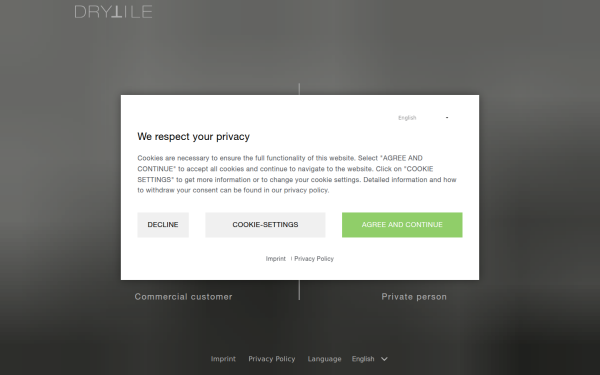Click the vertical divider line below the dialog
The image size is (600, 375).
[x=299, y=290]
